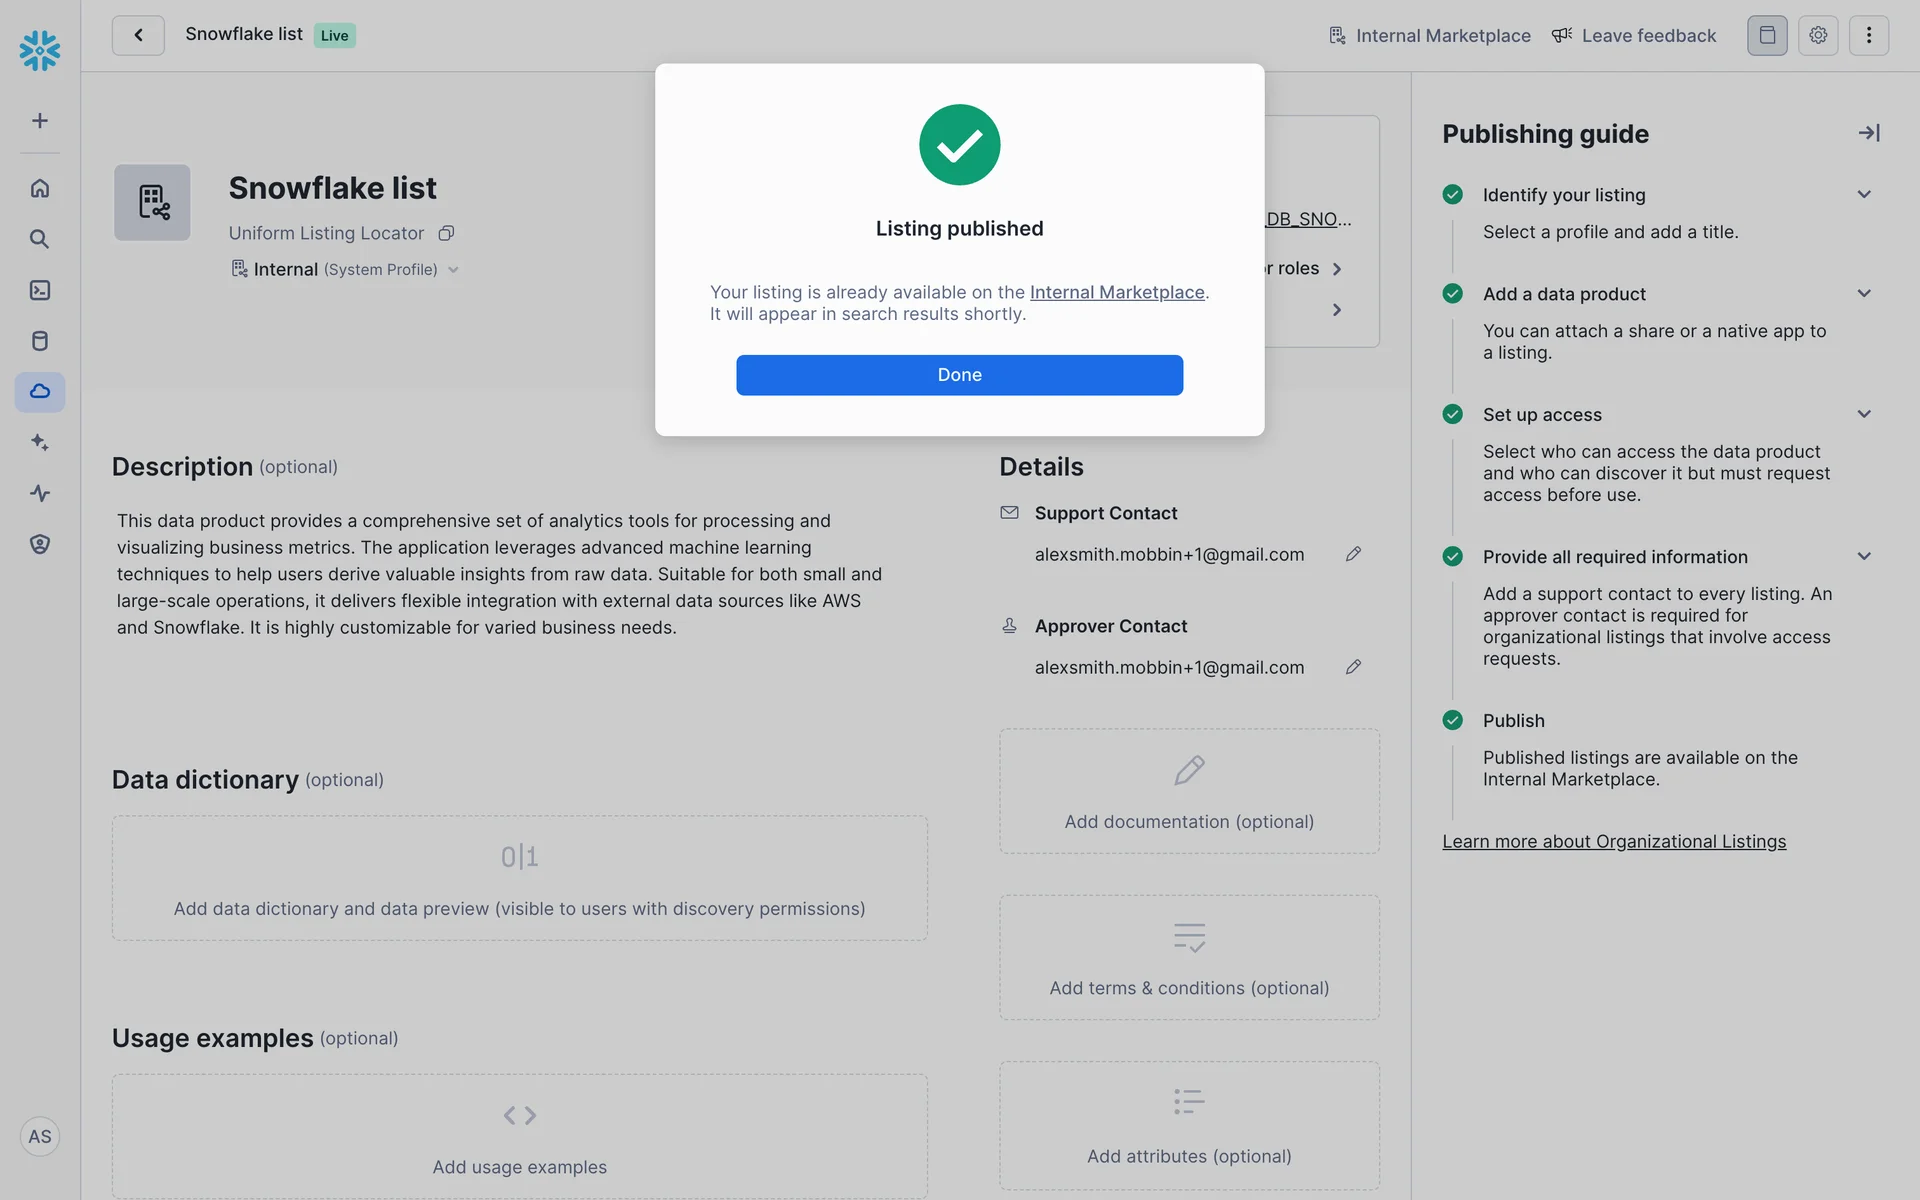
Task: Click the back arrow button
Action: [x=138, y=36]
